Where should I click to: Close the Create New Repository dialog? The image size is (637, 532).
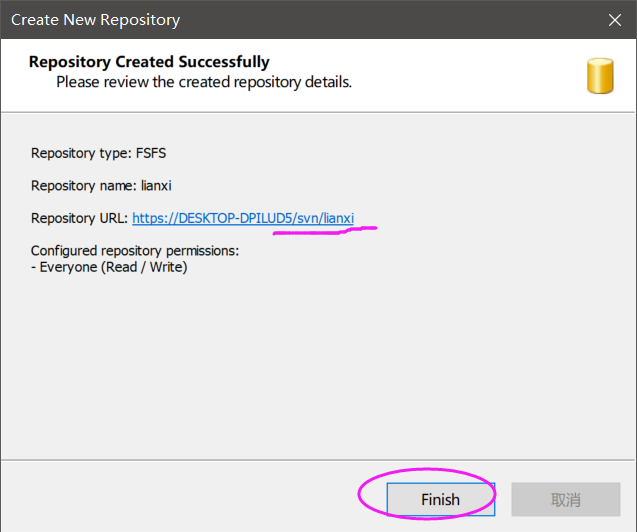coord(614,20)
